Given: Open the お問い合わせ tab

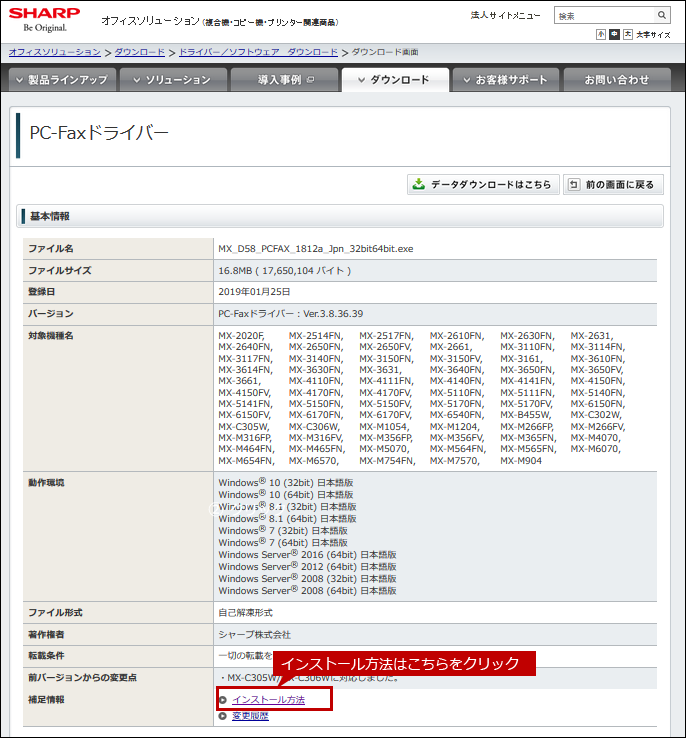Looking at the screenshot, I should (617, 80).
